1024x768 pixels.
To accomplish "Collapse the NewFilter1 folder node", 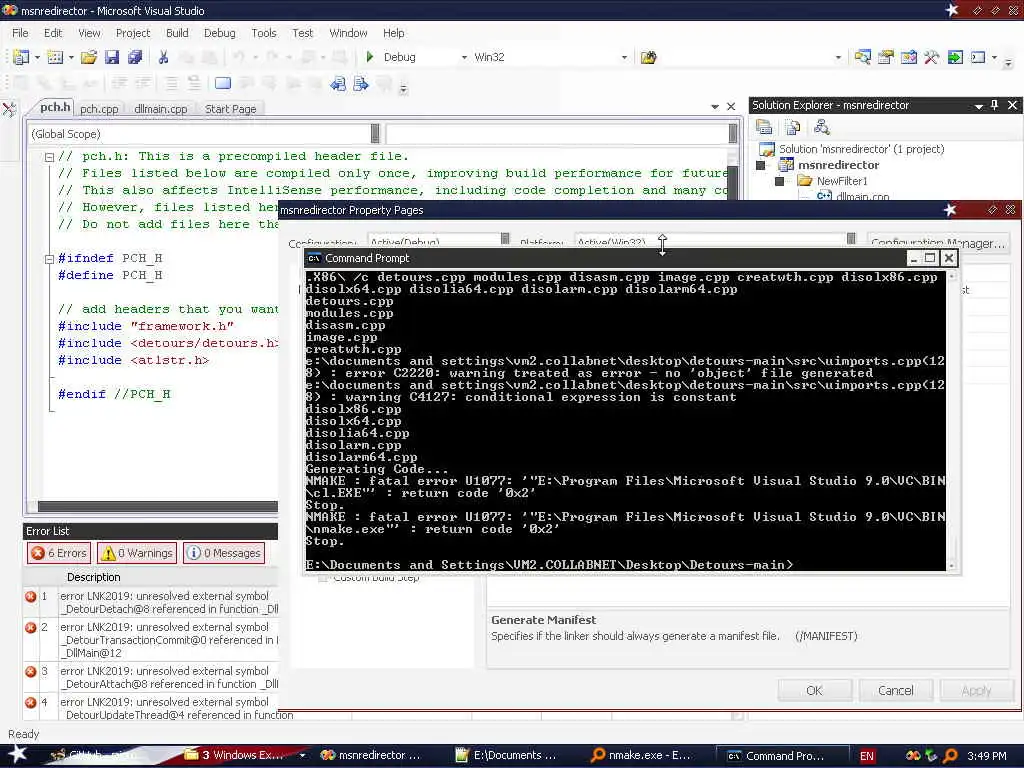I will (779, 182).
